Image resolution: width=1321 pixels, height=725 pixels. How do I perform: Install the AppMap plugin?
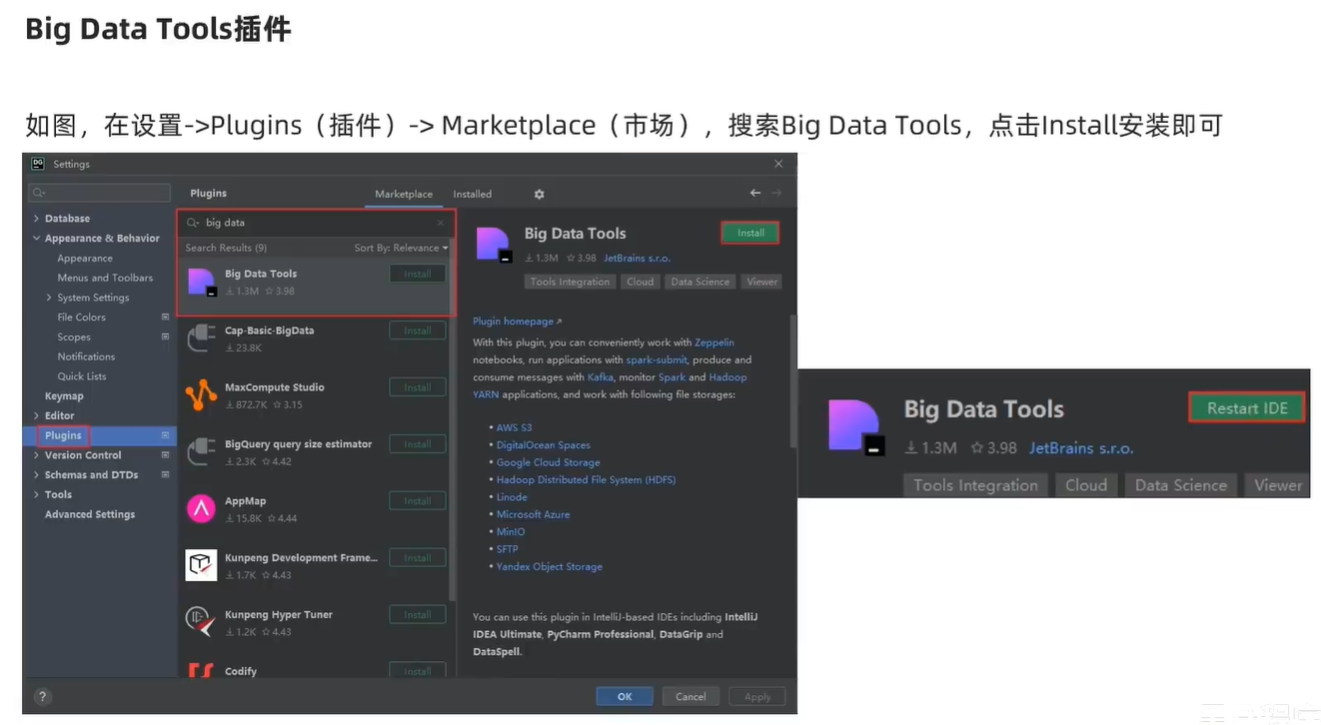(417, 501)
